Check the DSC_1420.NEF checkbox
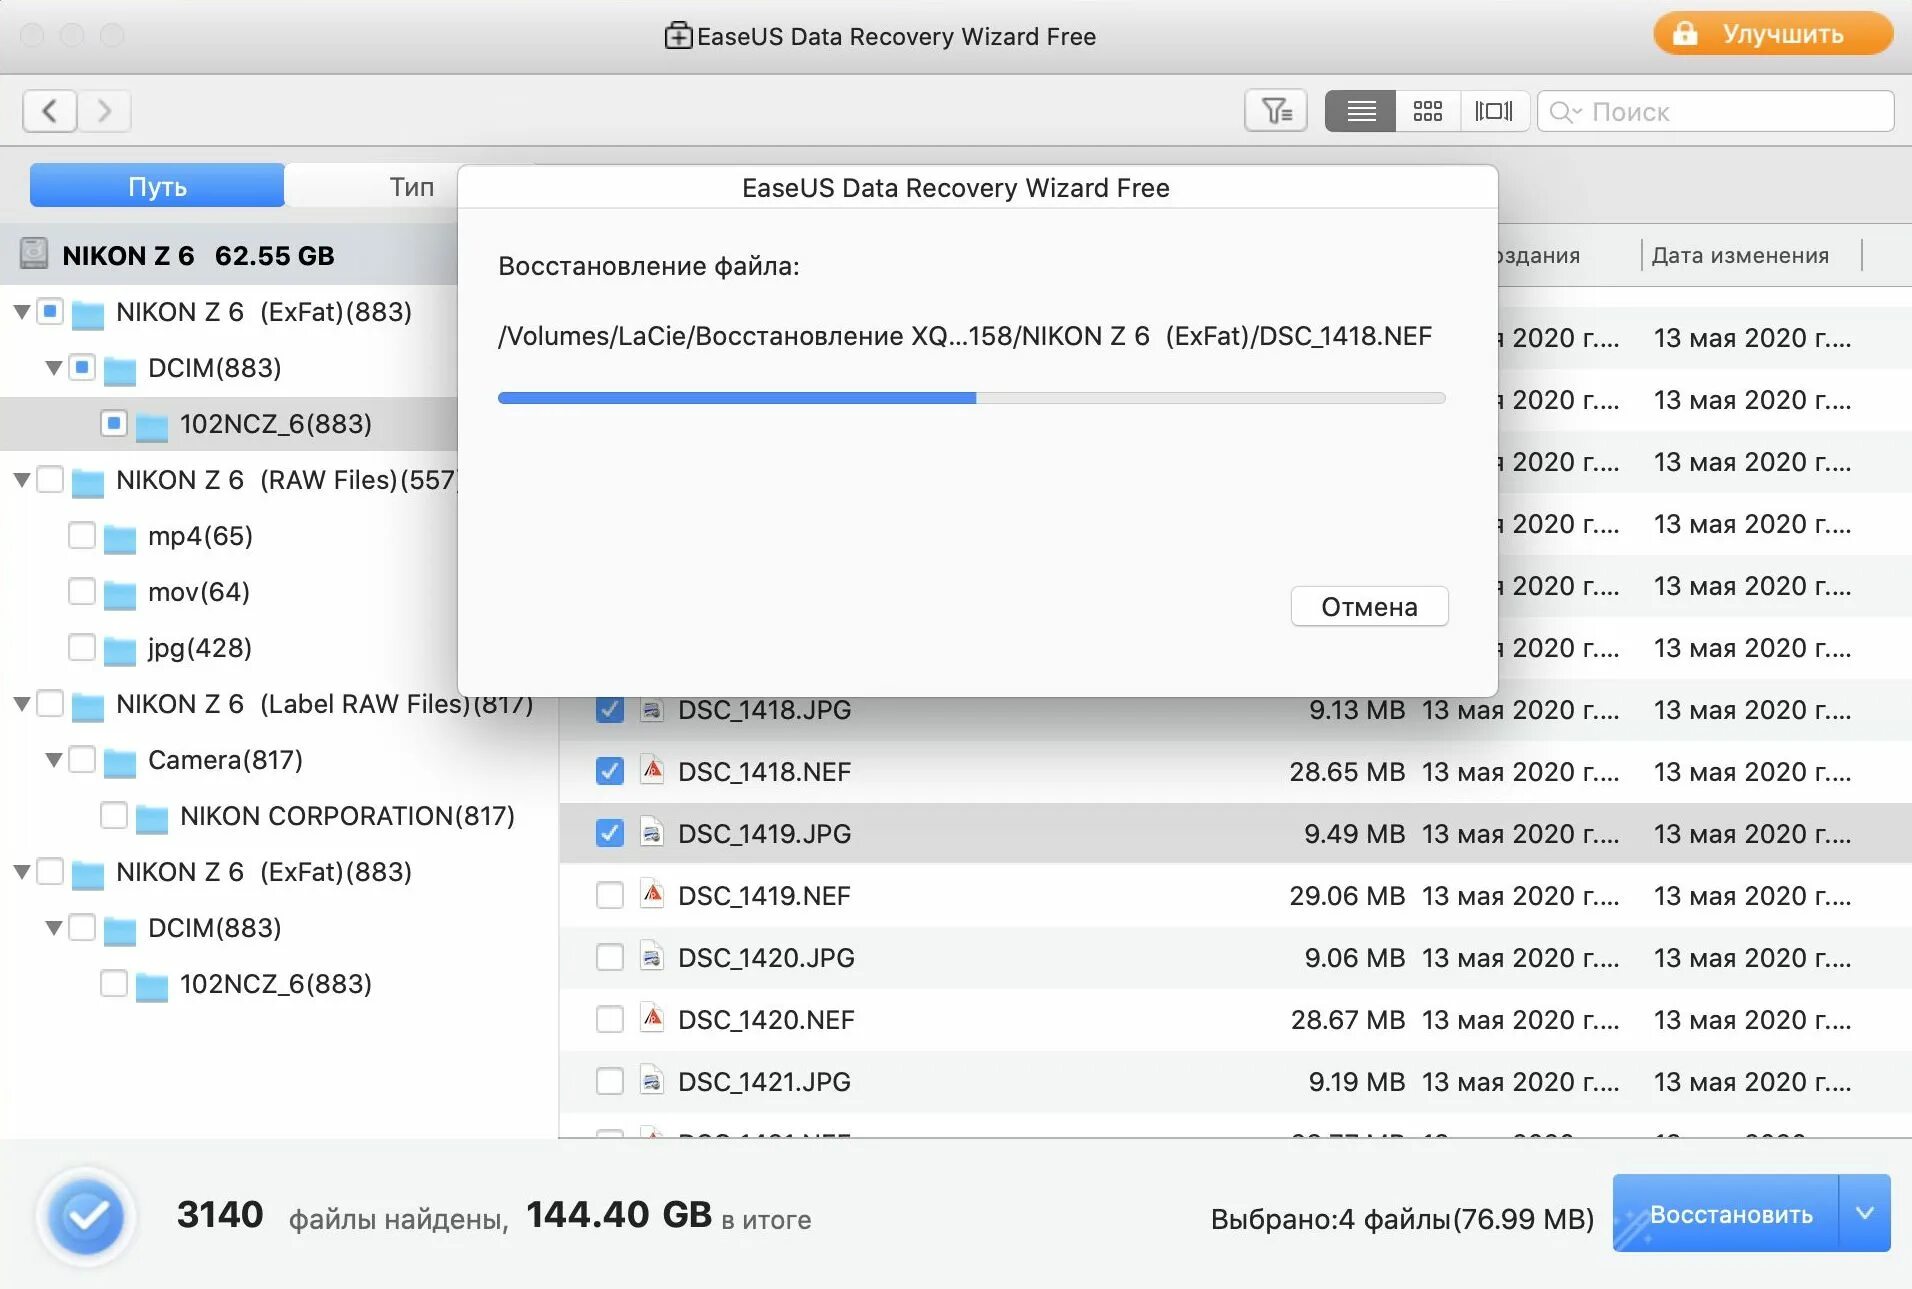The image size is (1912, 1289). click(x=609, y=1019)
